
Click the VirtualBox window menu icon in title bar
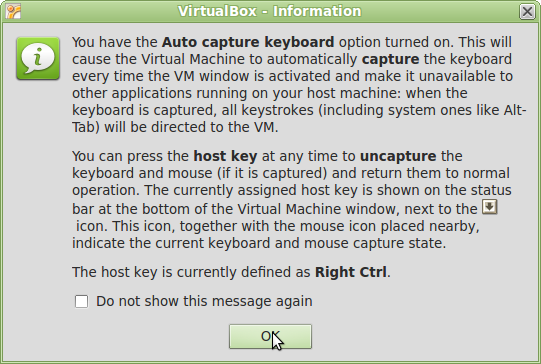(13, 11)
